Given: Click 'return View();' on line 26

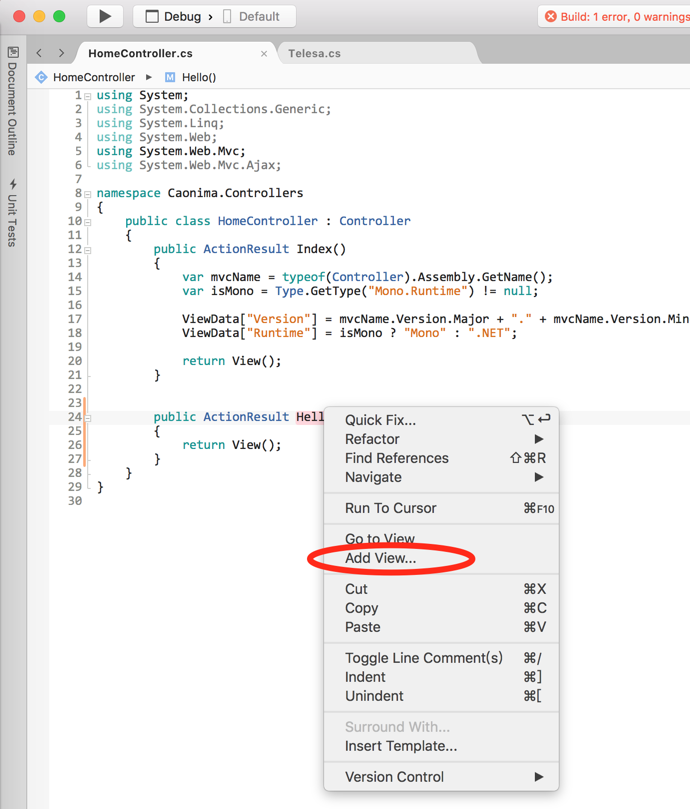Looking at the screenshot, I should pyautogui.click(x=232, y=445).
